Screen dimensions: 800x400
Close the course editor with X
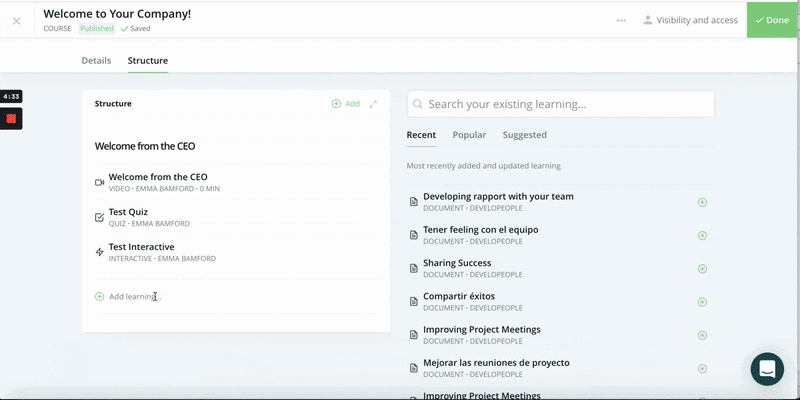[x=16, y=21]
